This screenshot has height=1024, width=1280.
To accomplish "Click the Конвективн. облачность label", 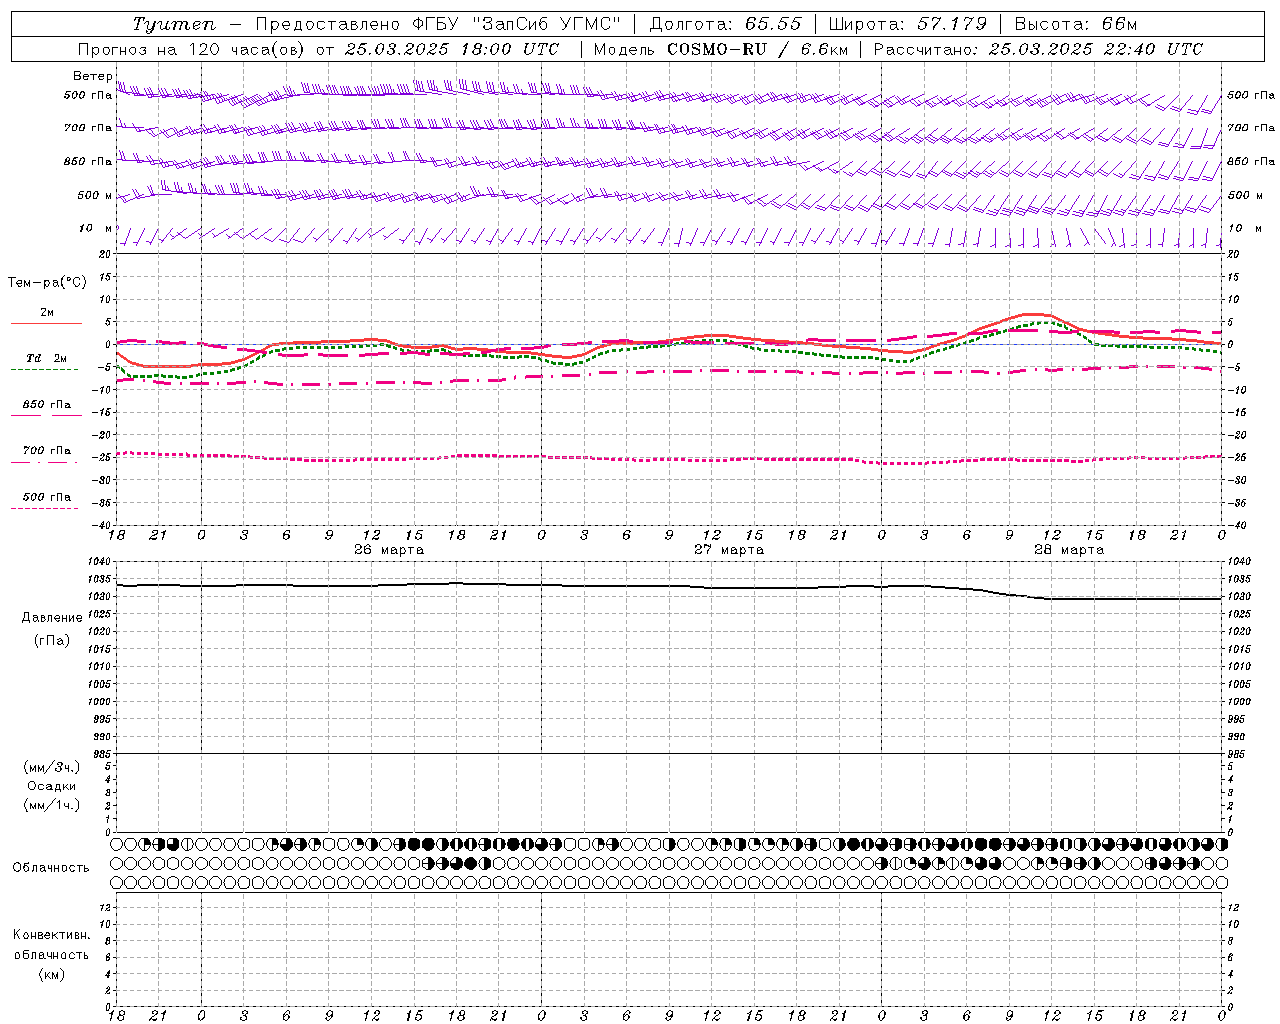I will click(51, 954).
